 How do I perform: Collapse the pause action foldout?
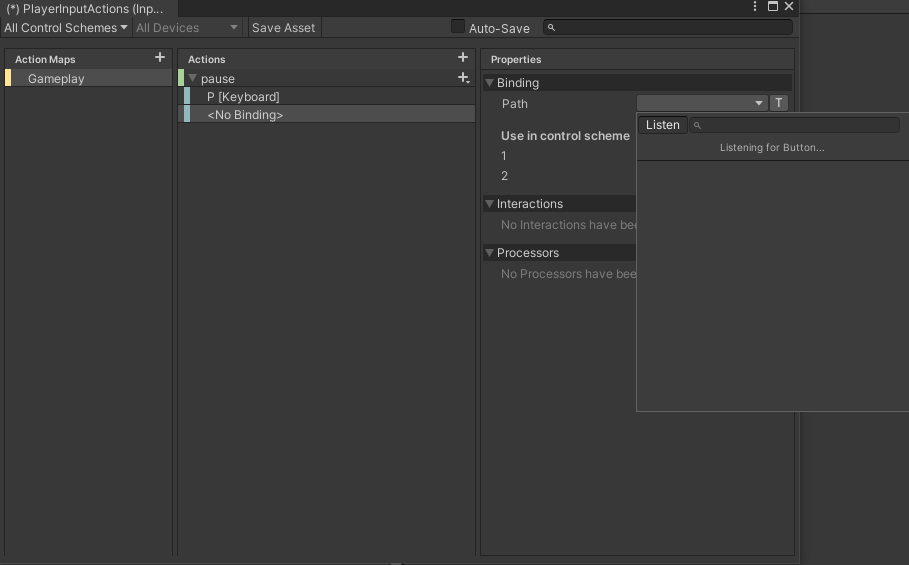tap(193, 79)
